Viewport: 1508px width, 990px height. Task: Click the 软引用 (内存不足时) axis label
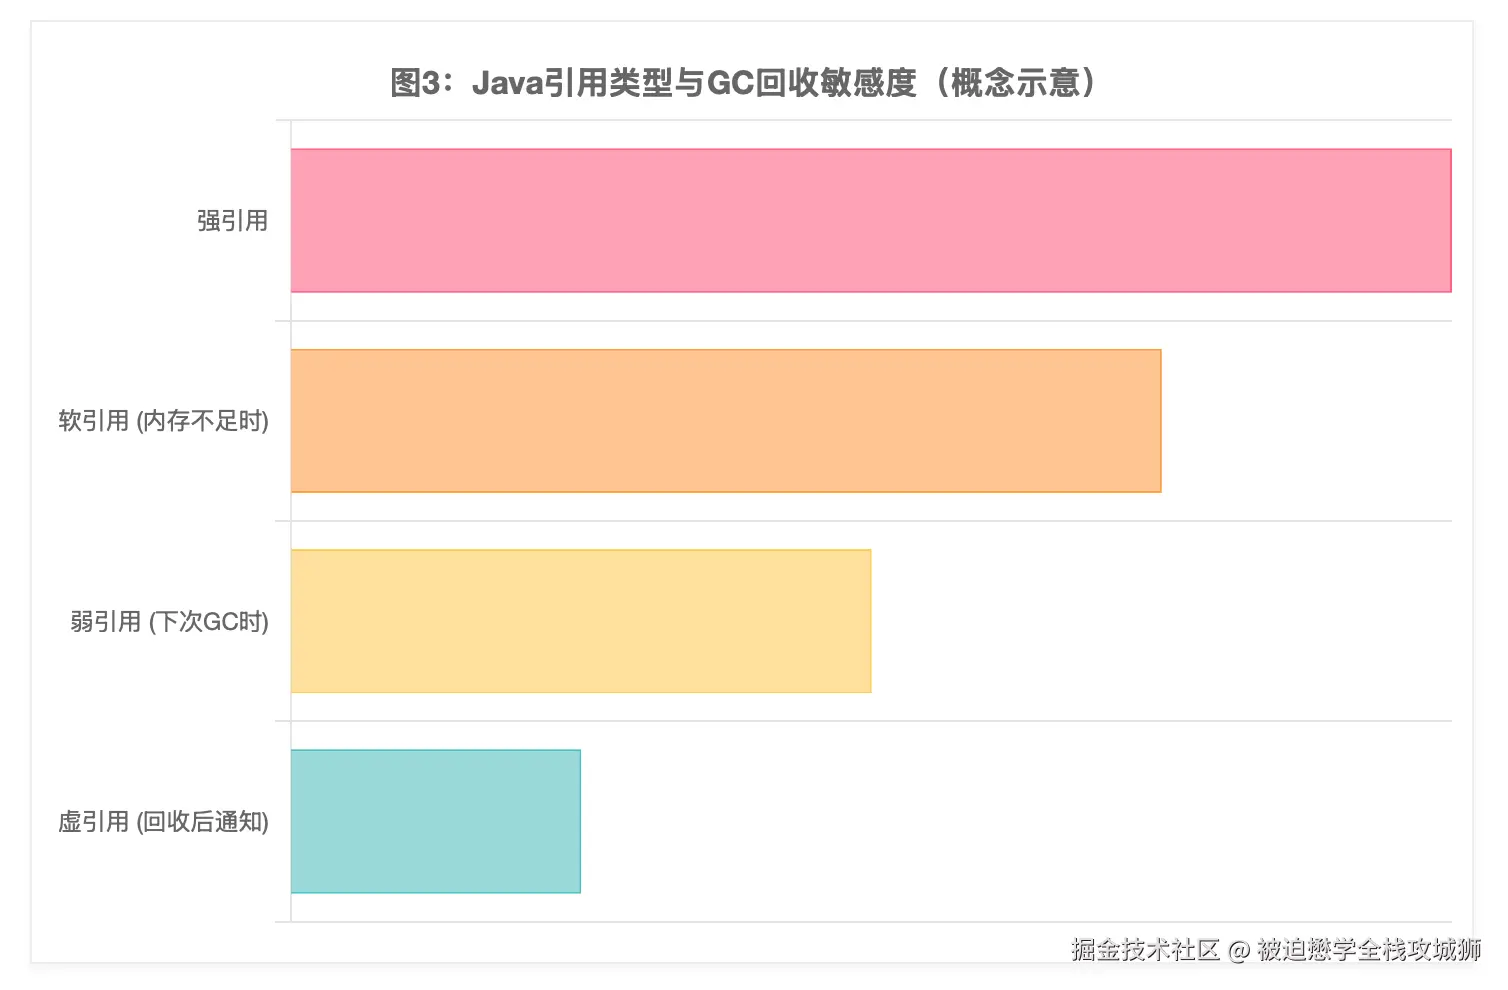(163, 421)
